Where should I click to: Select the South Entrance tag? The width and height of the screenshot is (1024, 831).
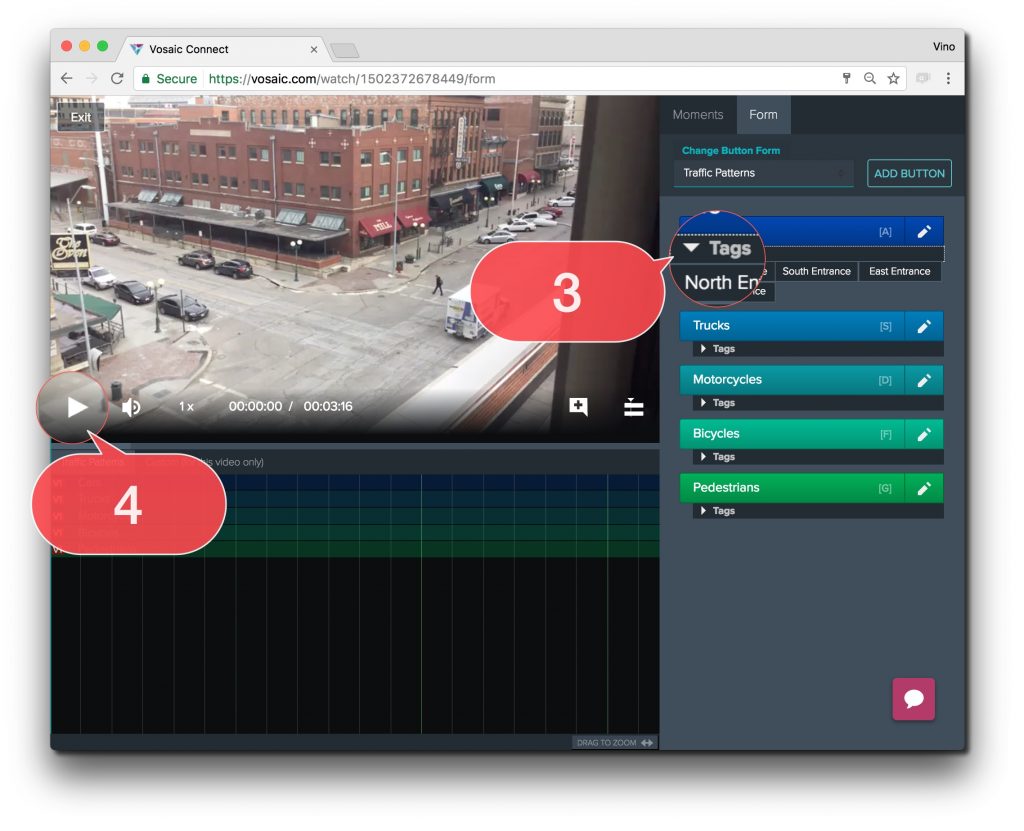click(816, 272)
